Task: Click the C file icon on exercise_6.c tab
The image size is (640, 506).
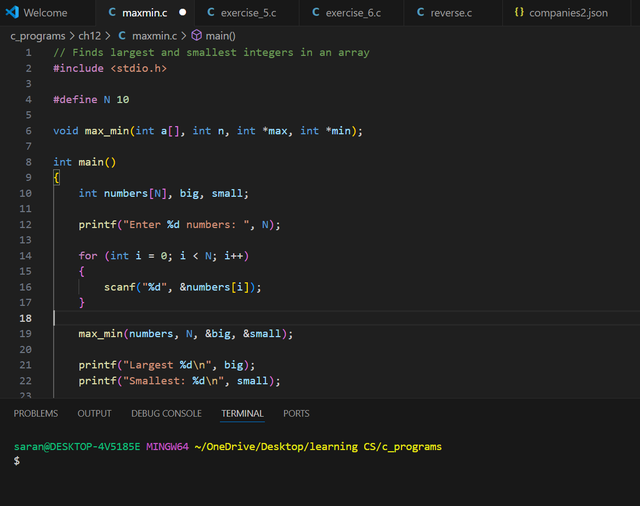Action: click(x=316, y=12)
